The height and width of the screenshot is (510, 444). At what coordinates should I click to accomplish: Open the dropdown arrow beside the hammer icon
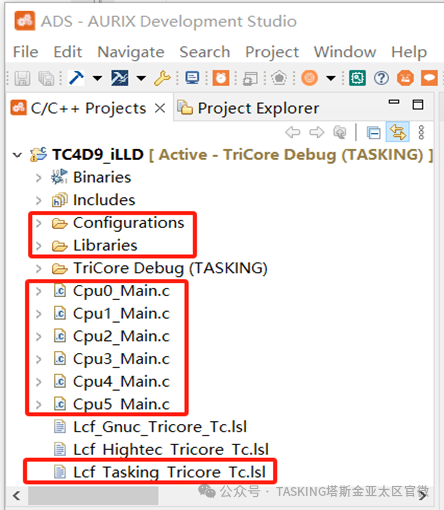point(97,79)
